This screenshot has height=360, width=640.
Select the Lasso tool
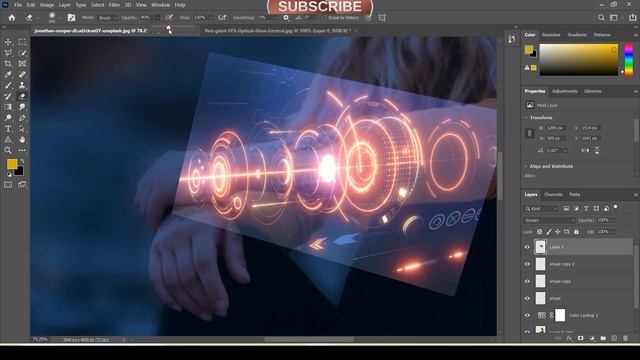(8, 53)
